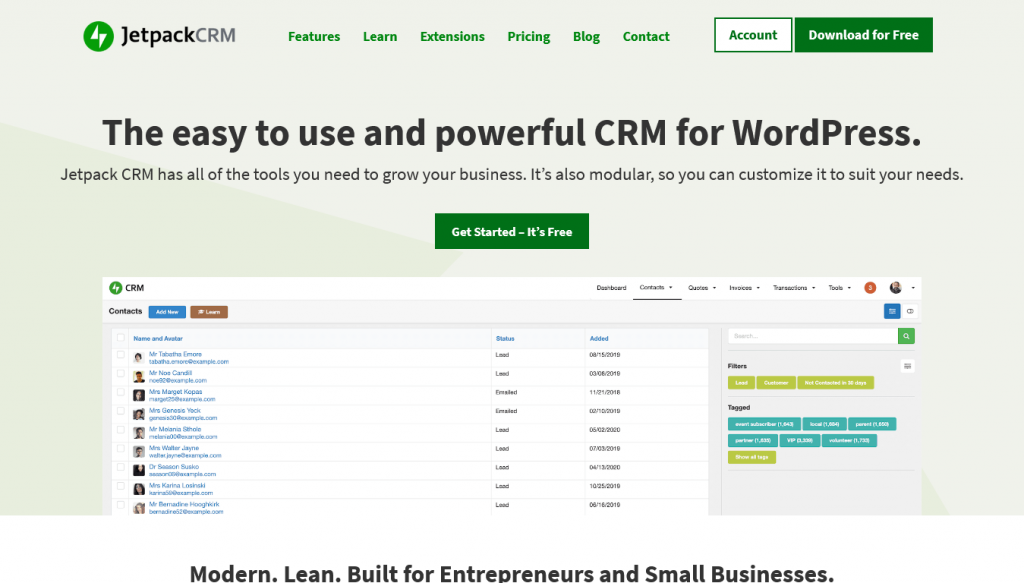
Task: Expand the Invoices dropdown menu
Action: tap(744, 288)
